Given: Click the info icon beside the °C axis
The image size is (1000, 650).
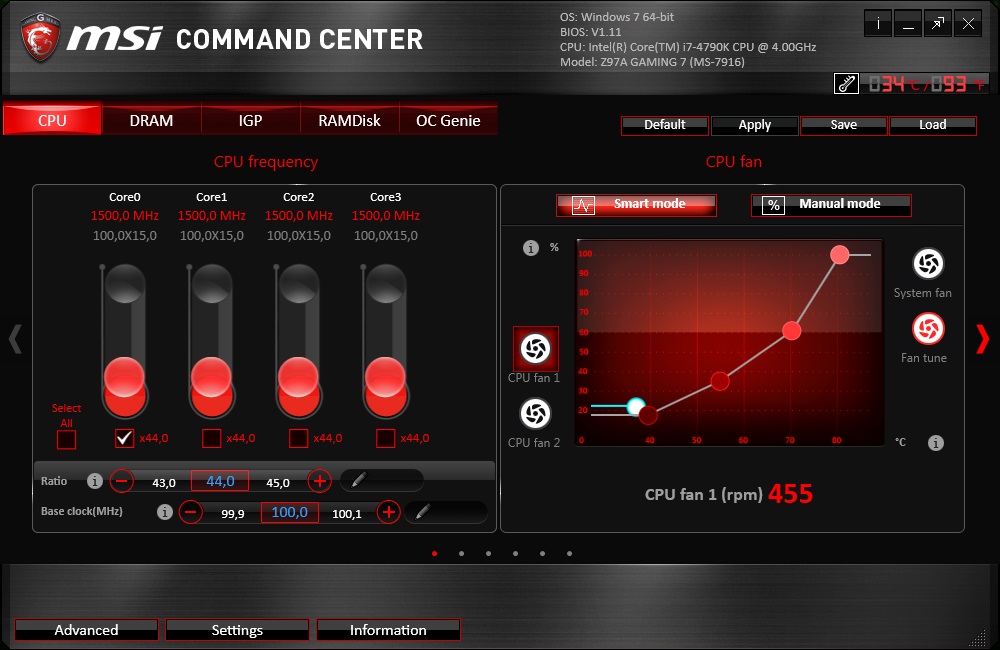Looking at the screenshot, I should point(936,442).
